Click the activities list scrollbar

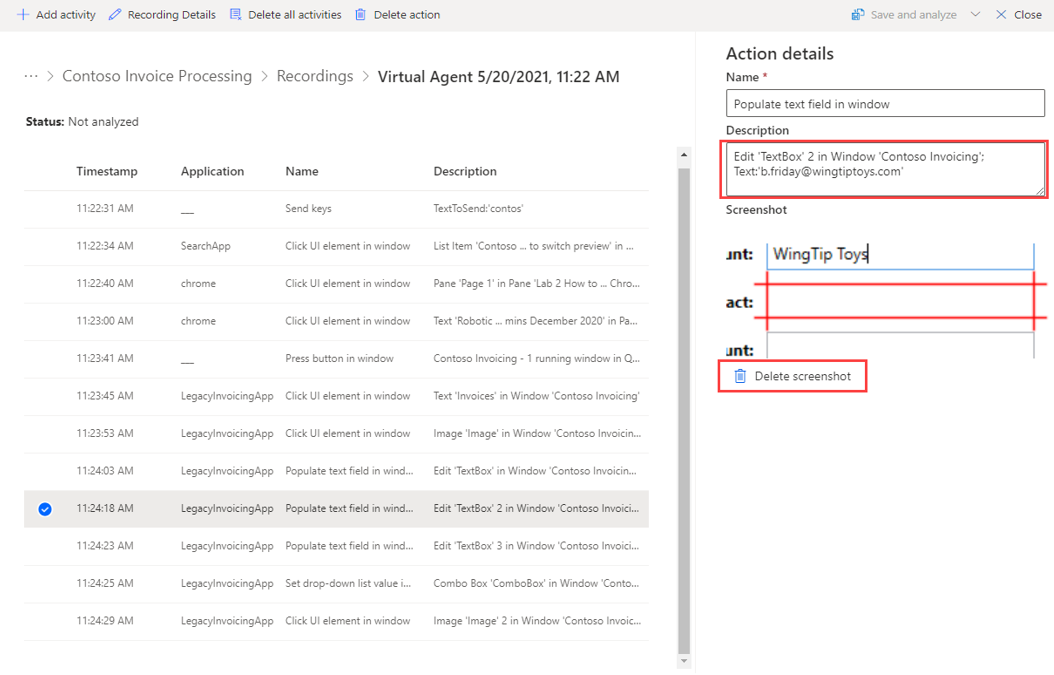(x=684, y=400)
